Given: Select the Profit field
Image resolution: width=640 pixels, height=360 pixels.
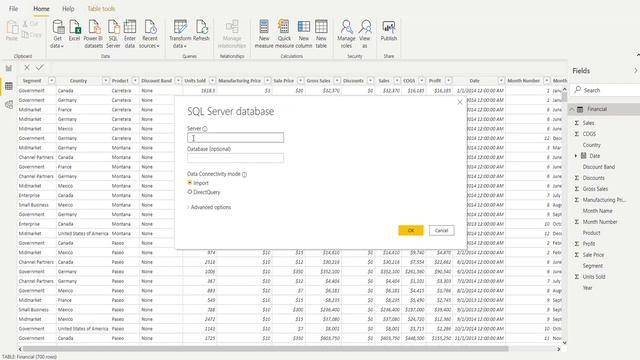Looking at the screenshot, I should click(589, 244).
